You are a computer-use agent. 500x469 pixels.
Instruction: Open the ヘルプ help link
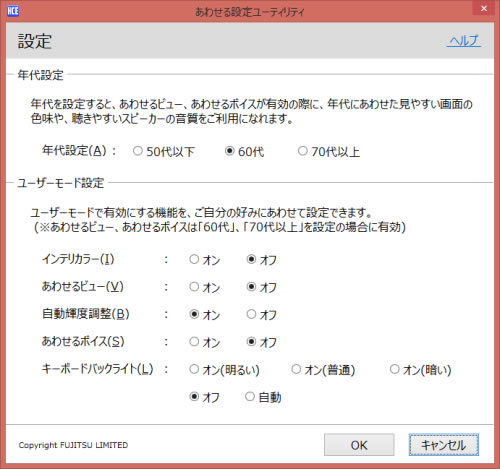[x=464, y=41]
